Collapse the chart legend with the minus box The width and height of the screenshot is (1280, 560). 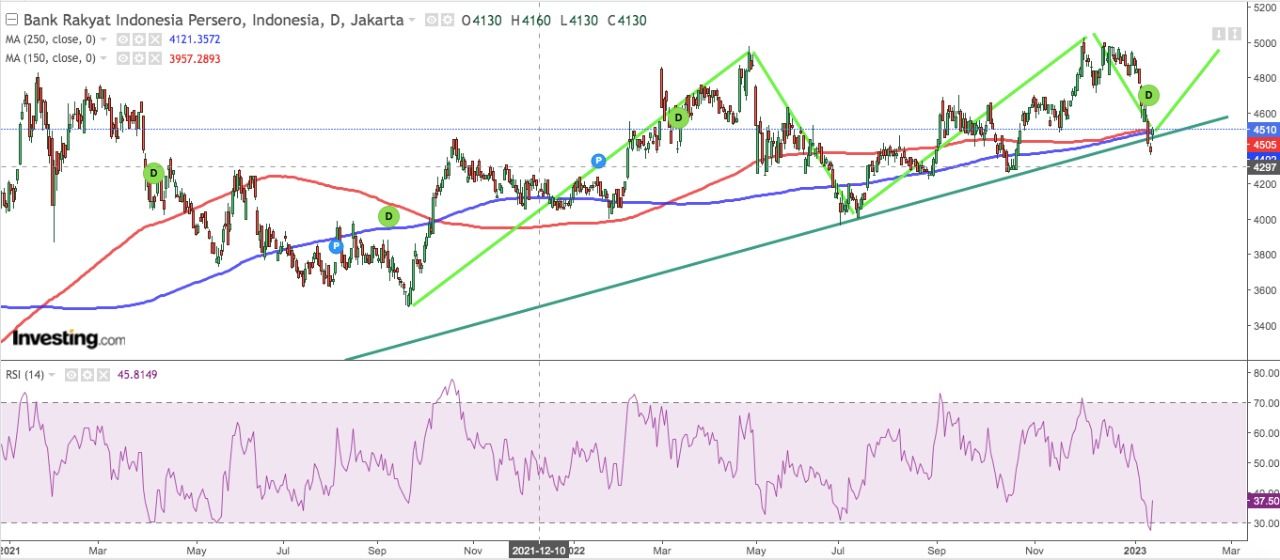(11, 19)
